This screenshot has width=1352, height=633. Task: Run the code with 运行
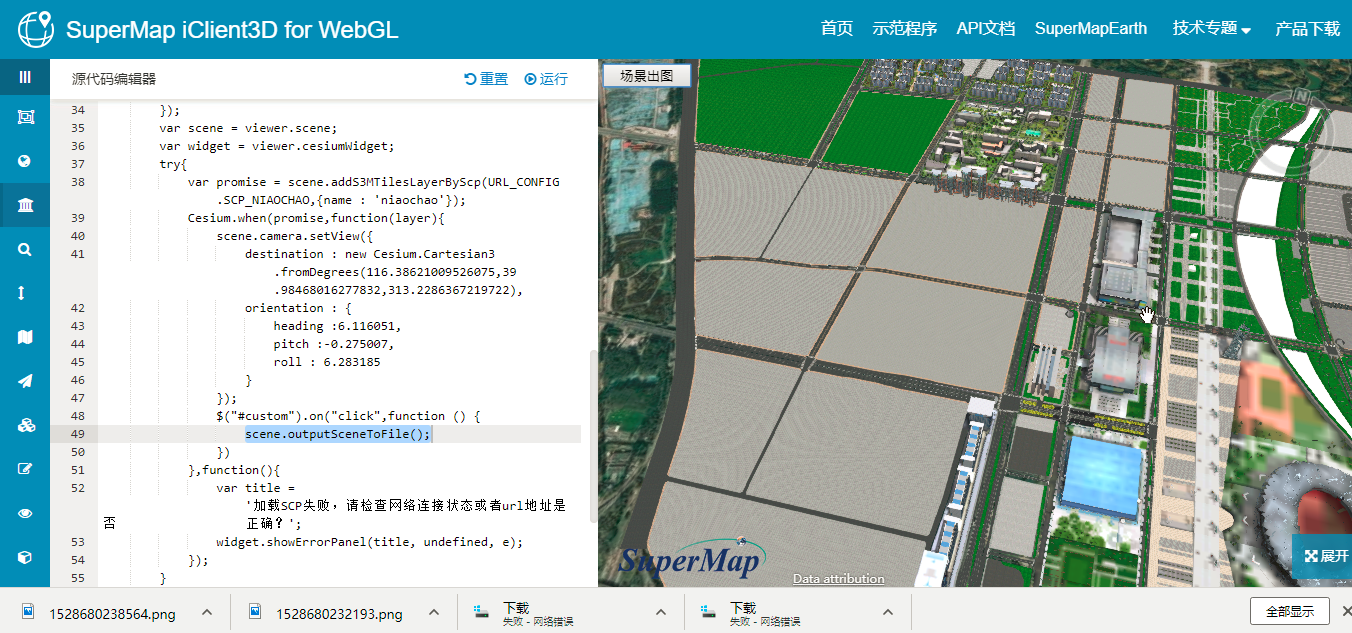click(546, 79)
